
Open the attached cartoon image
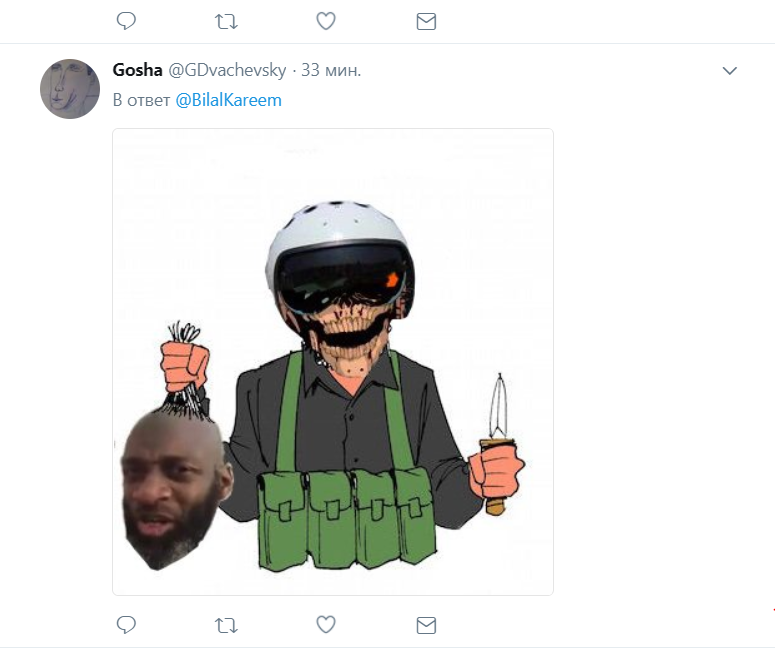333,362
